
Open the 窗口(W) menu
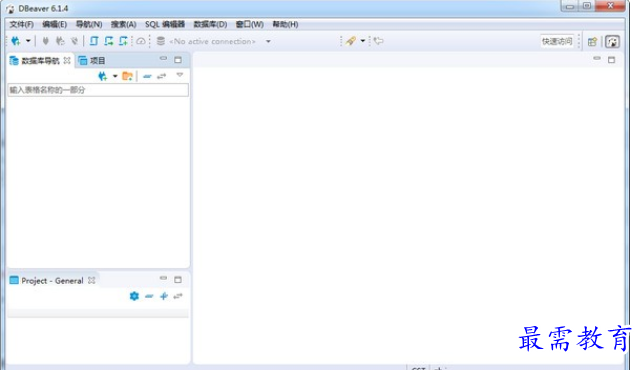coord(250,24)
